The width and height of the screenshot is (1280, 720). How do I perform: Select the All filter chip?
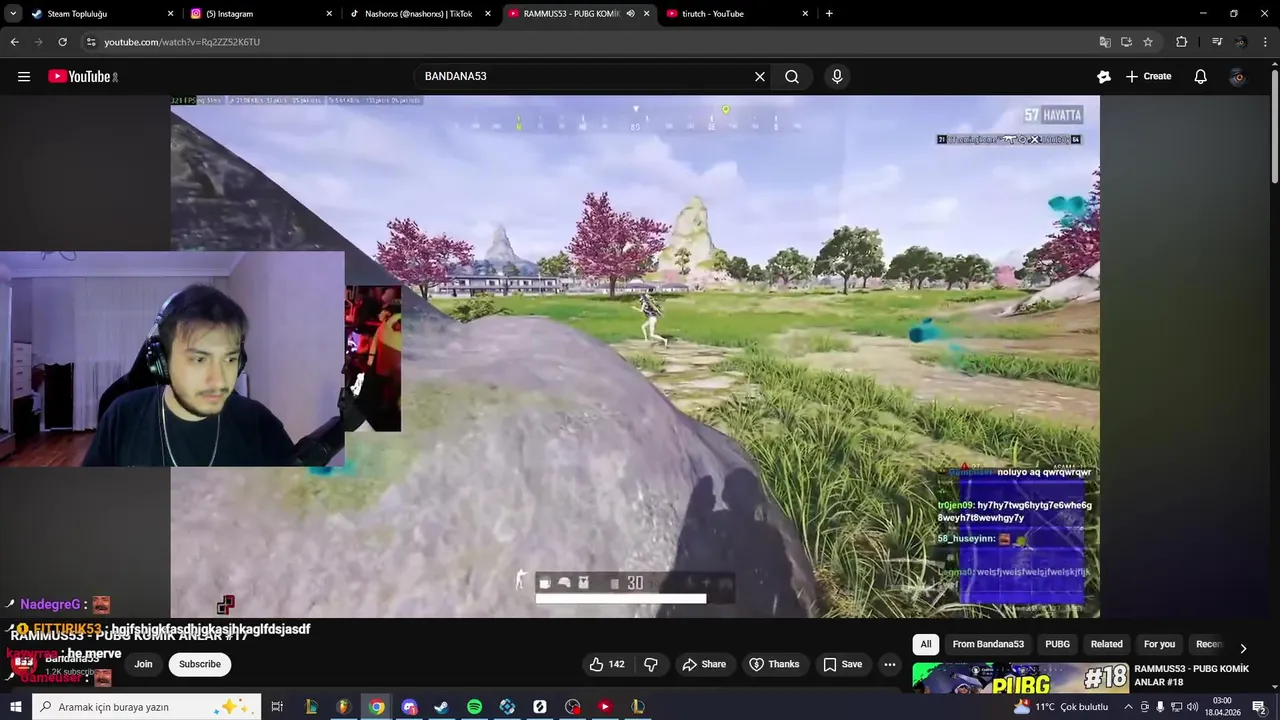pos(926,644)
